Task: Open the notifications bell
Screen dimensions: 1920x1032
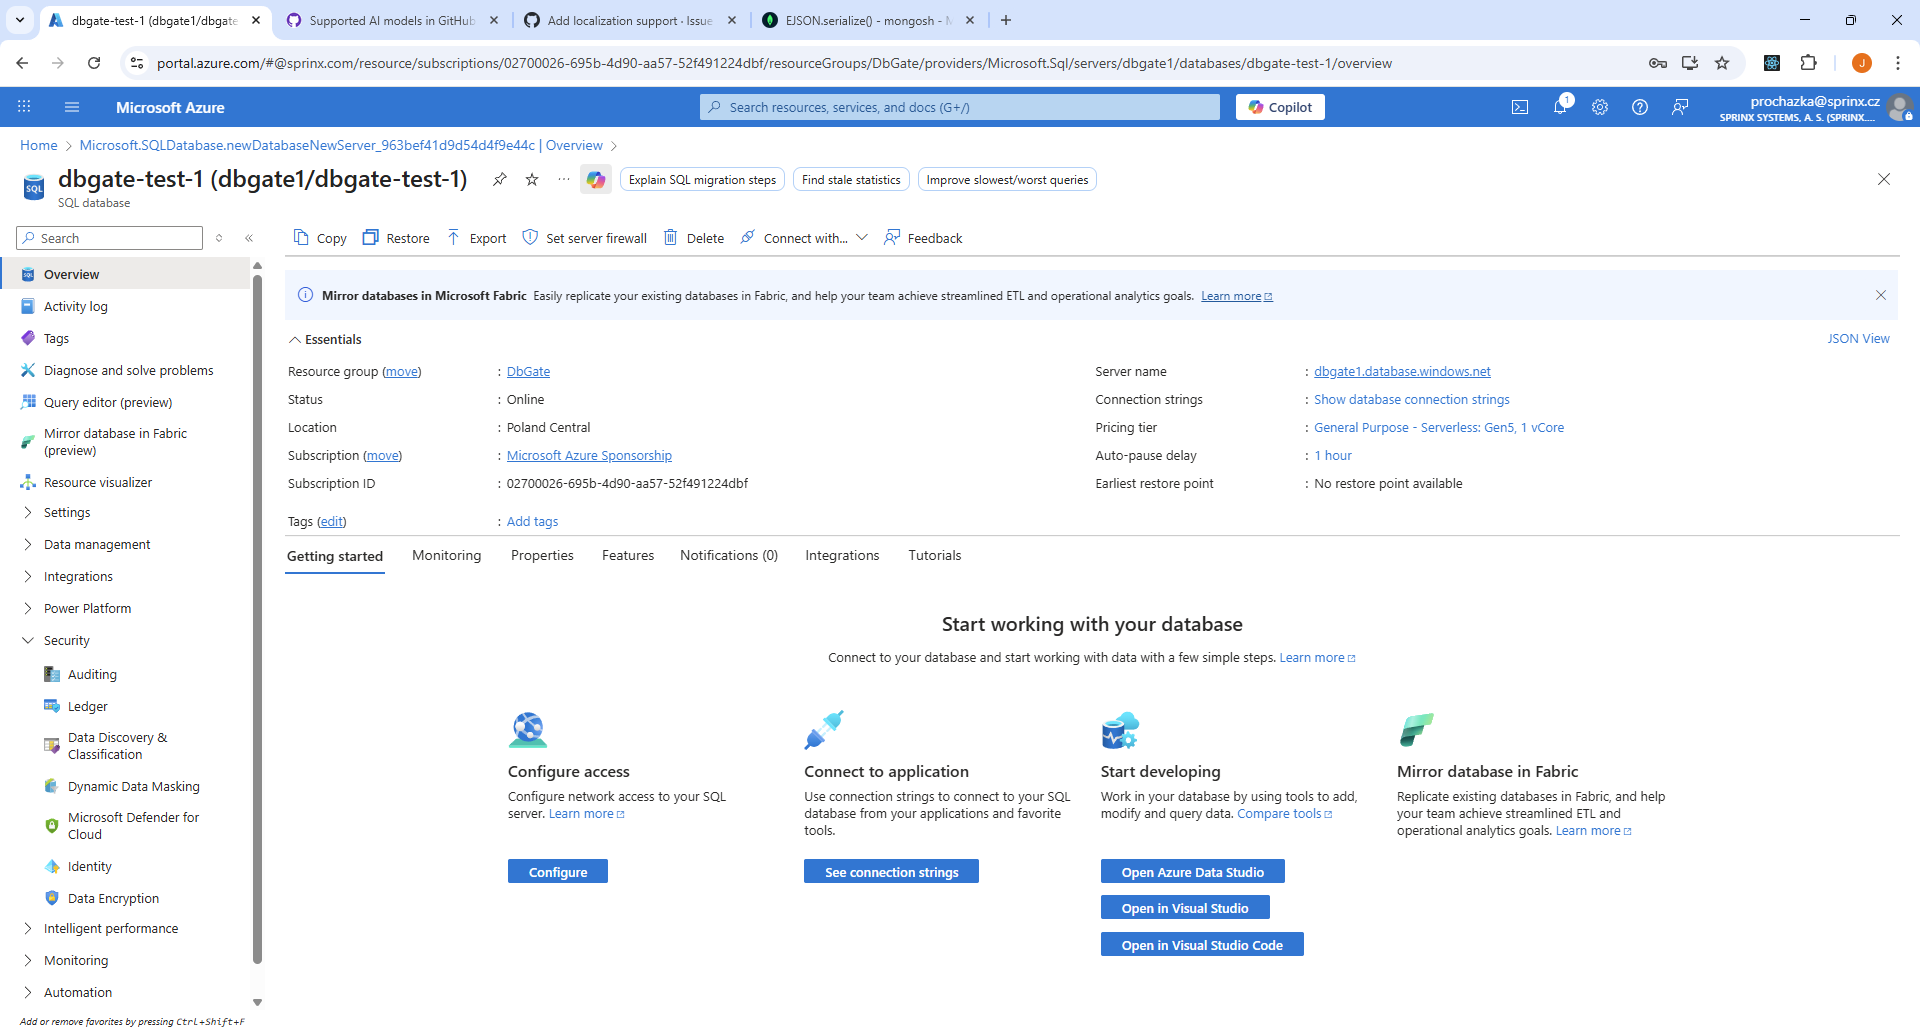Action: pos(1560,107)
